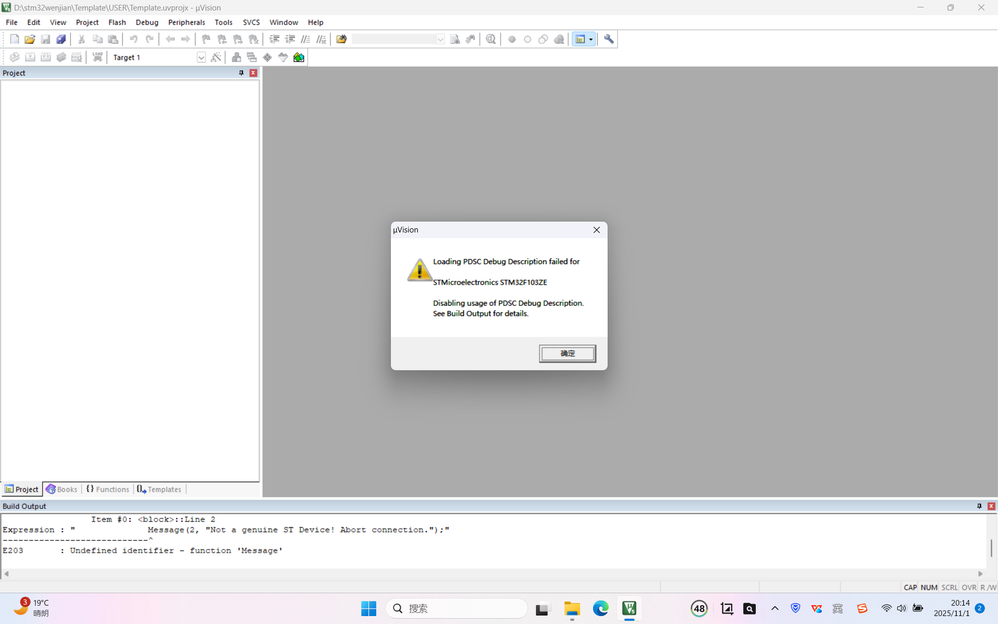
Task: Toggle auto-hide pin on Build Output panel
Action: coord(979,506)
